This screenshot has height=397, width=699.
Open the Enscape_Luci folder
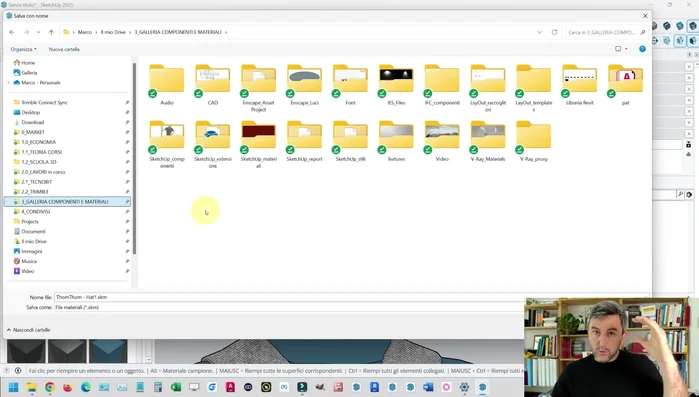[x=304, y=85]
